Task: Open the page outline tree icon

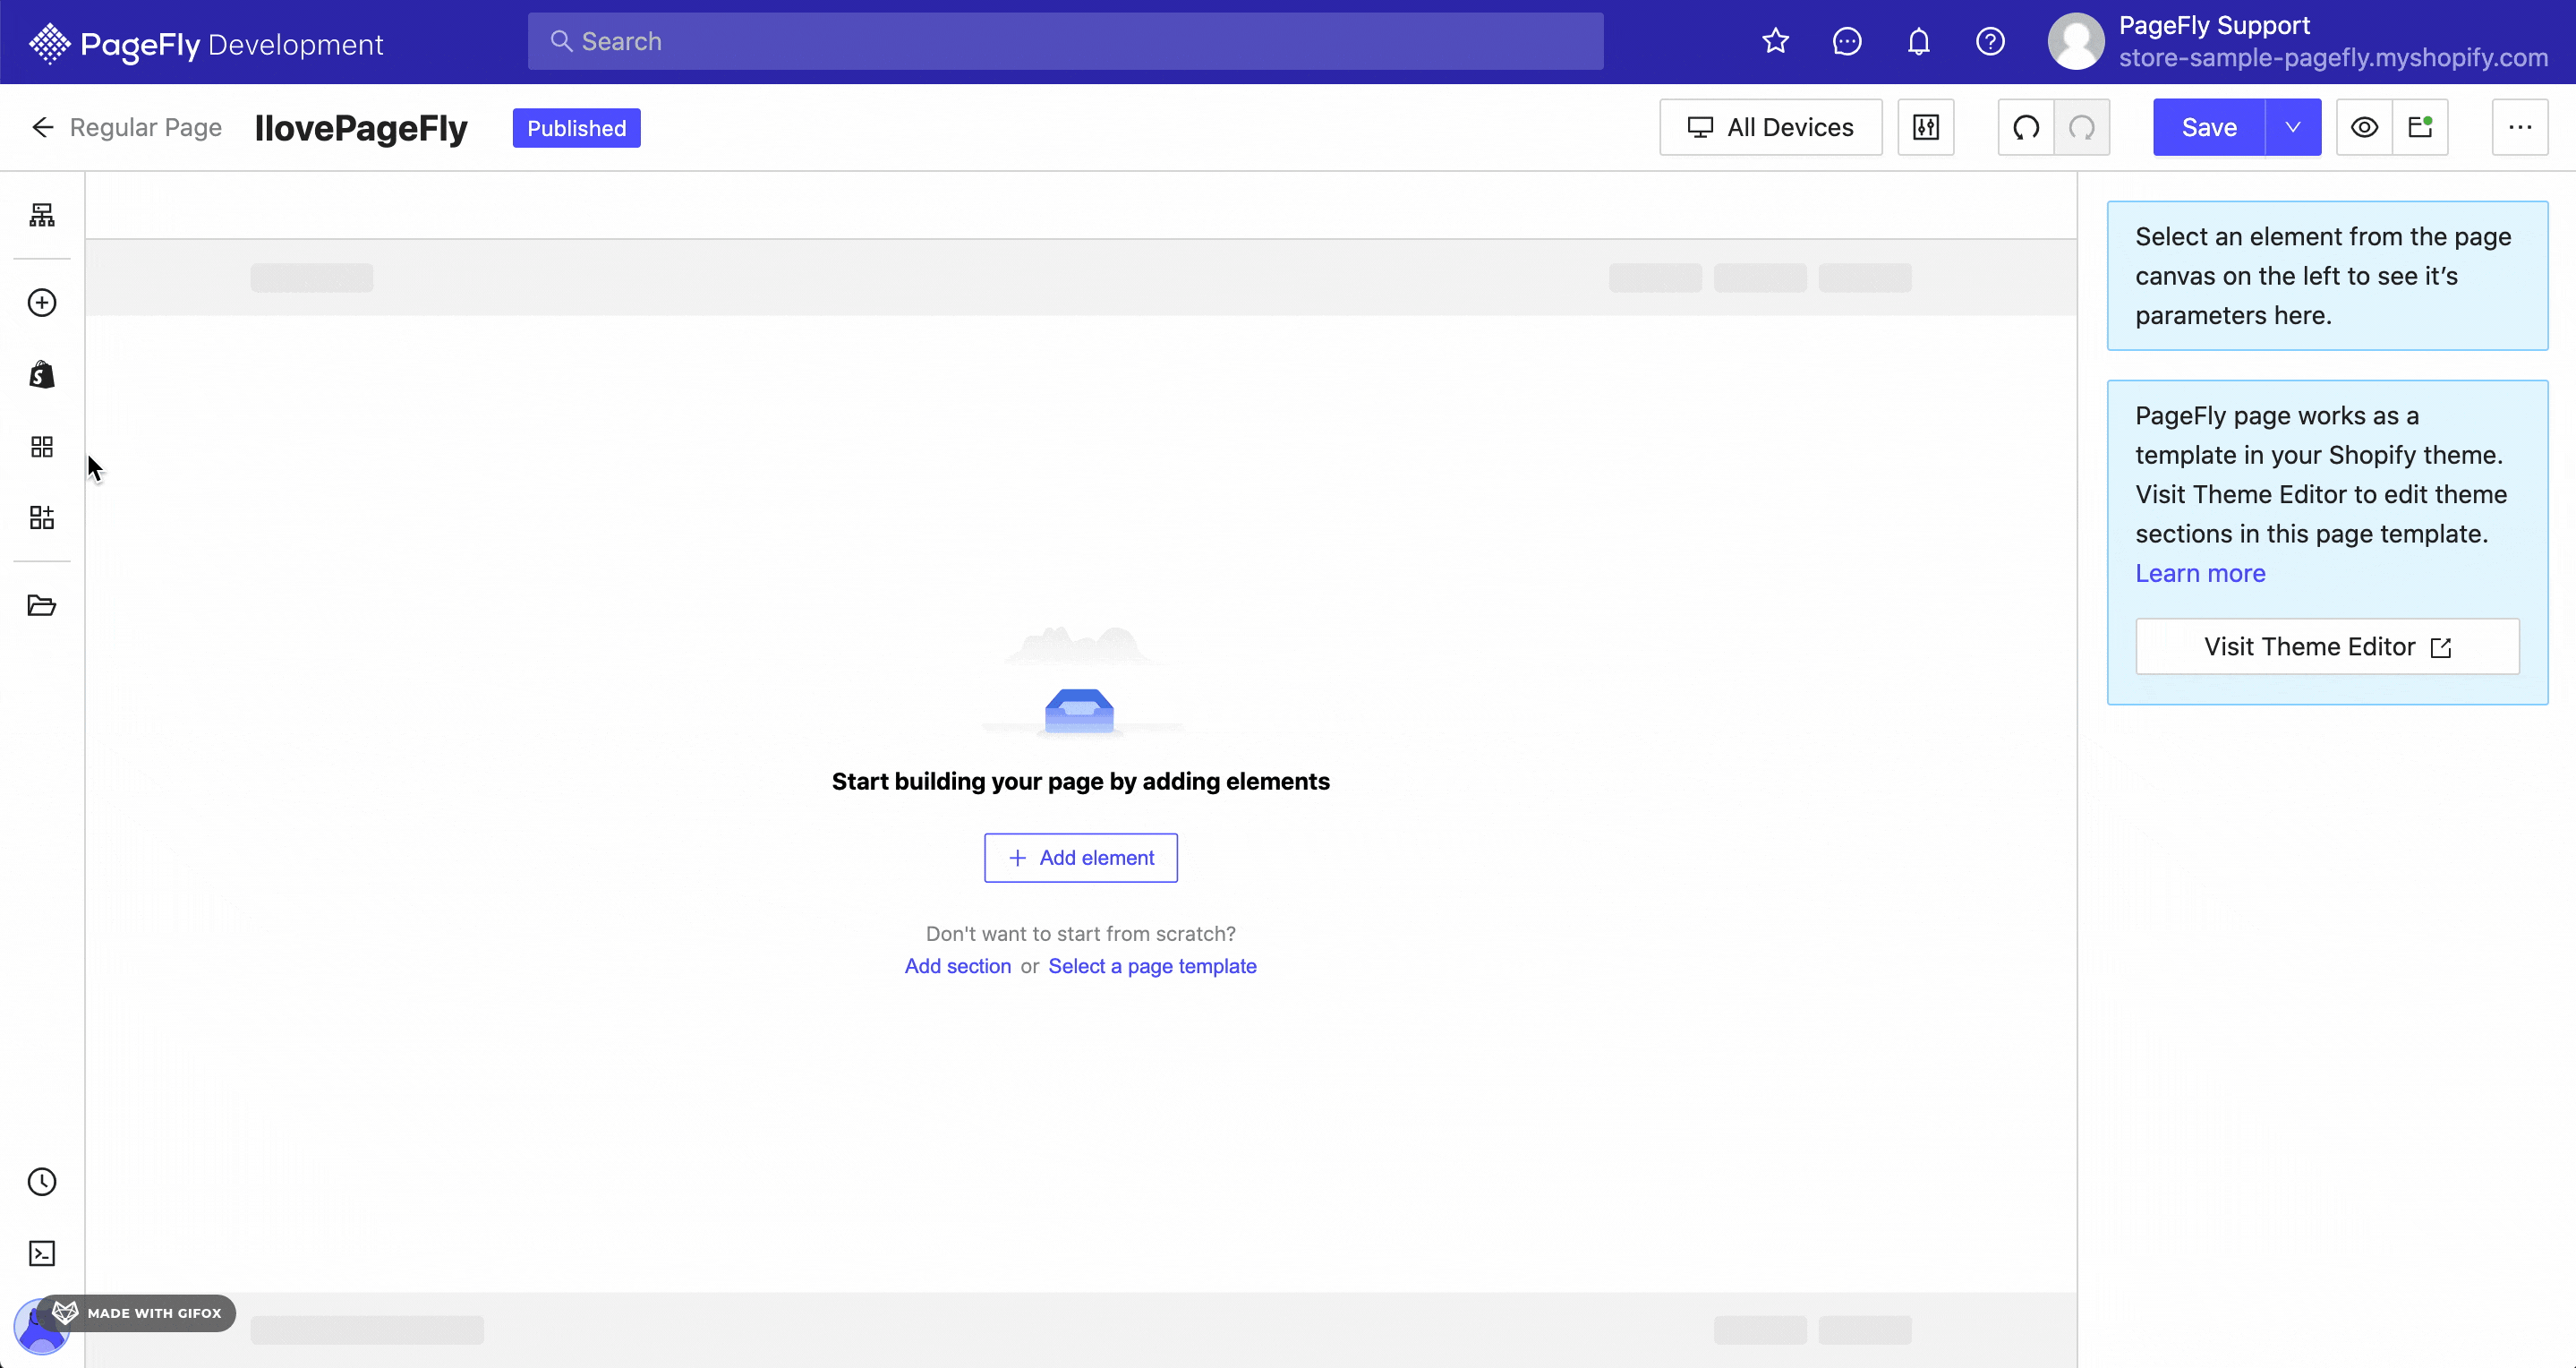Action: click(x=42, y=215)
